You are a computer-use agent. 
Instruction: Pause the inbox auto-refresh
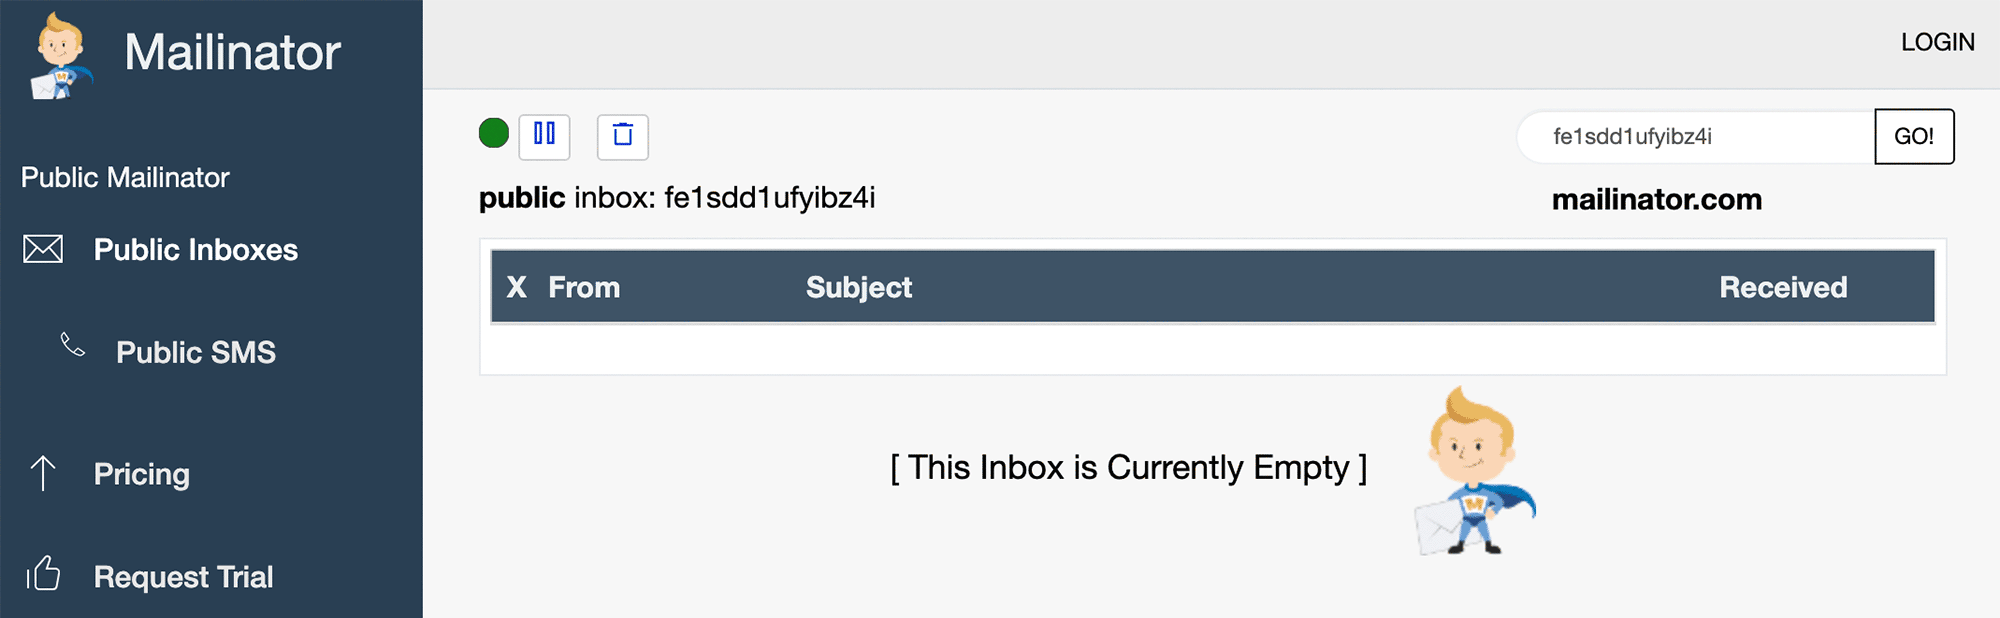click(x=543, y=136)
